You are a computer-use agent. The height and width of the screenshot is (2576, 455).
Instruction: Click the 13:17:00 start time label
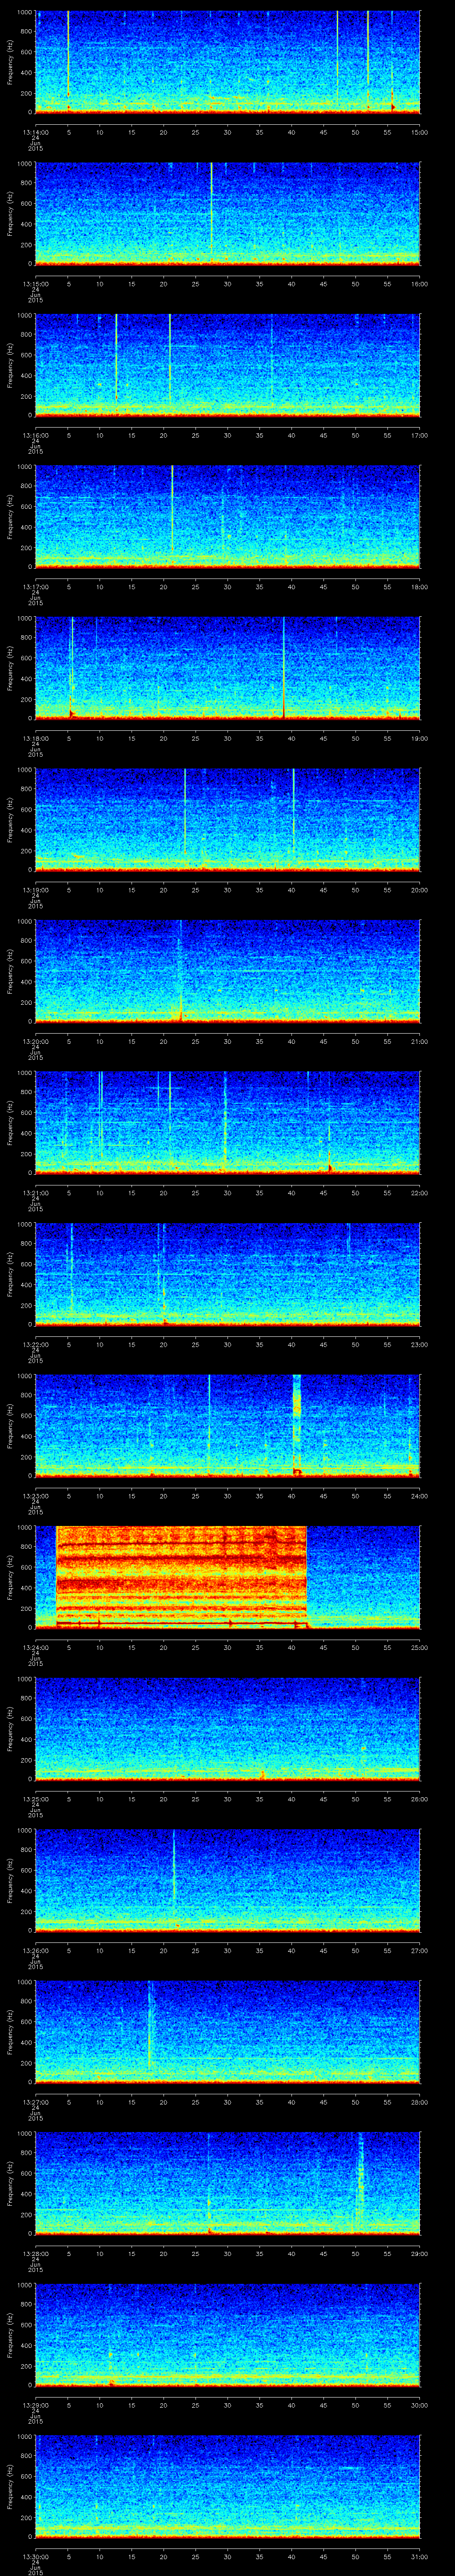[35, 587]
